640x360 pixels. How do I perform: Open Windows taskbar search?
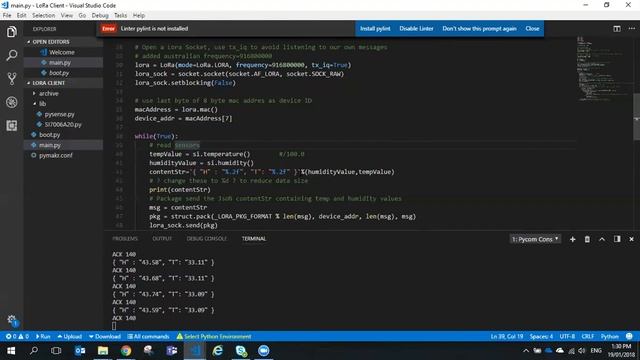click(x=34, y=351)
